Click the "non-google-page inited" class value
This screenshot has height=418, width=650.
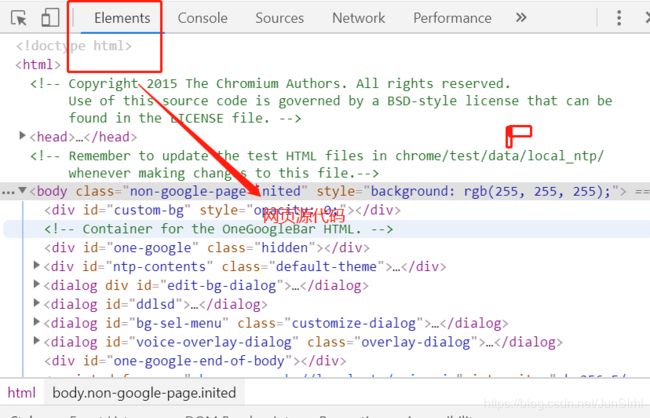(215, 191)
